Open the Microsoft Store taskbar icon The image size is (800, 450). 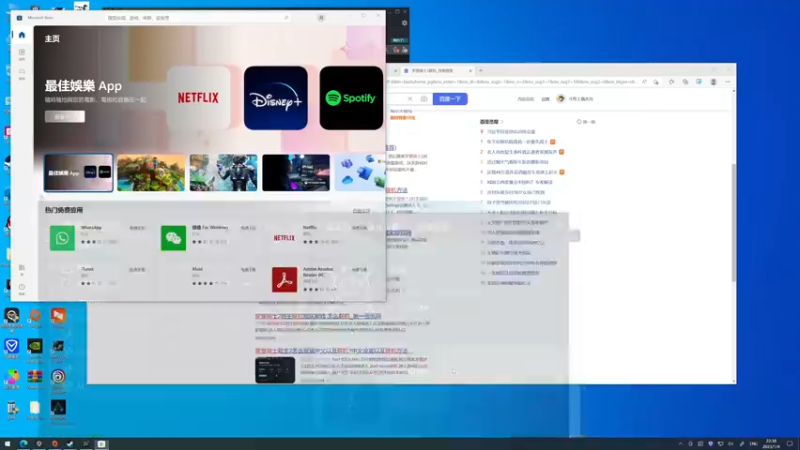click(x=102, y=444)
